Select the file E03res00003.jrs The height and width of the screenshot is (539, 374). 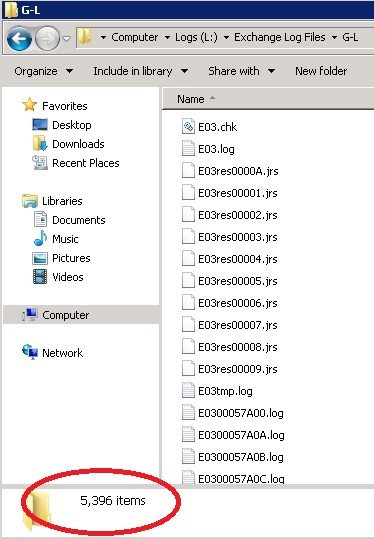238,237
